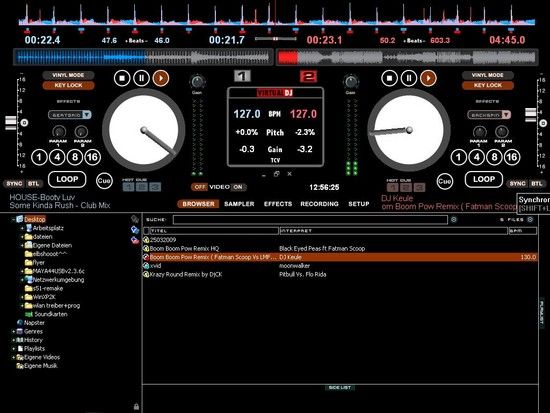550x413 pixels.
Task: Tick the checkbox in the Titel column header
Action: [146, 231]
